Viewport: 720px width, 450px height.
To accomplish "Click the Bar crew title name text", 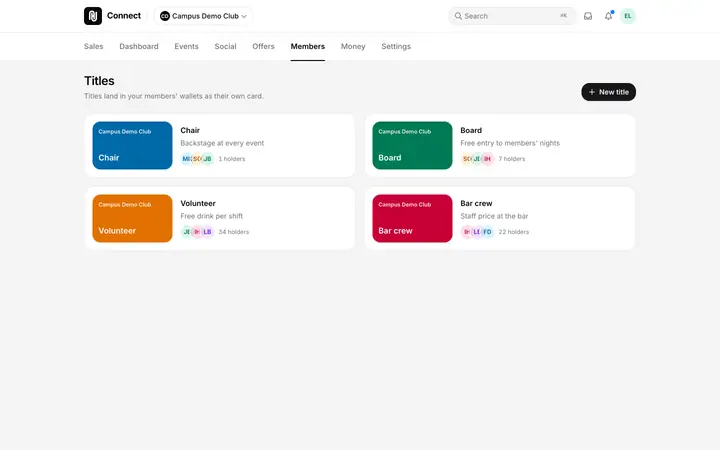I will 476,203.
